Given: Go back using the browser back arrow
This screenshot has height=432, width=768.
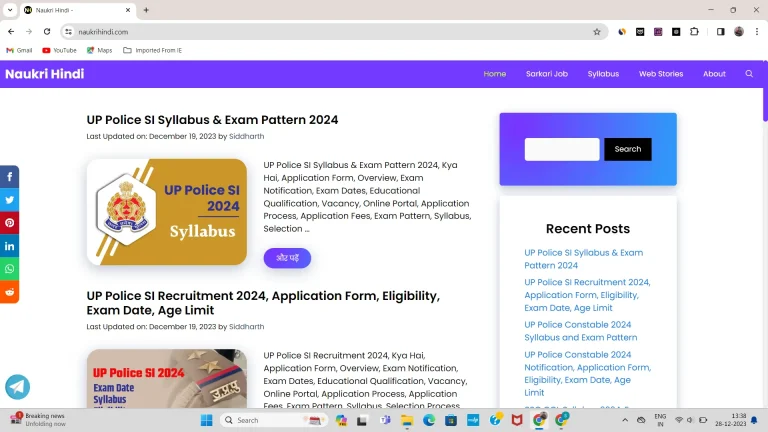Looking at the screenshot, I should [x=11, y=32].
